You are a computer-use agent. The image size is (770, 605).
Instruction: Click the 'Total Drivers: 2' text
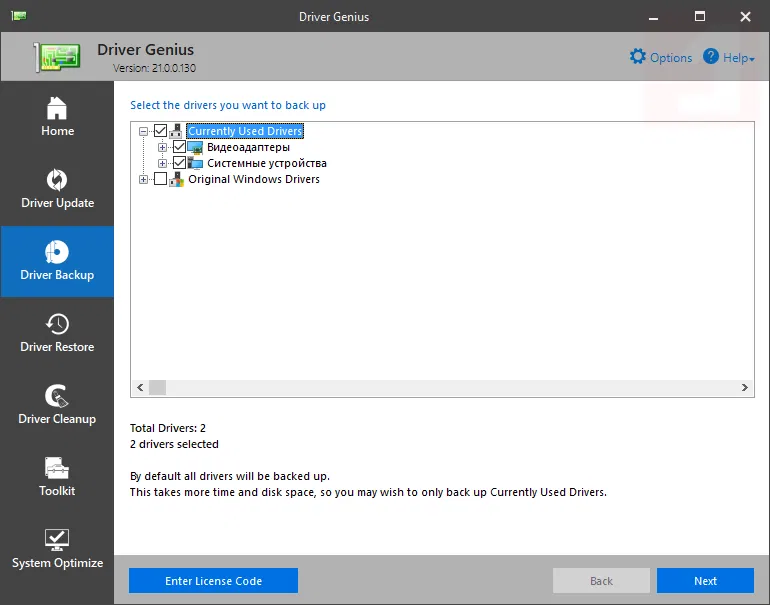click(168, 428)
